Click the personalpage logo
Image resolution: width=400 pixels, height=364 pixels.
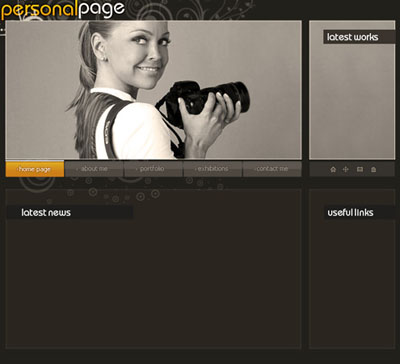[x=63, y=10]
